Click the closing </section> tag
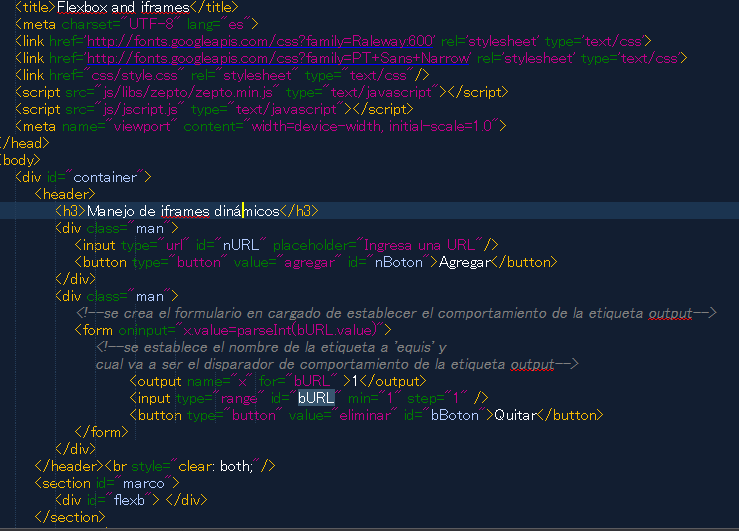 pos(70,517)
